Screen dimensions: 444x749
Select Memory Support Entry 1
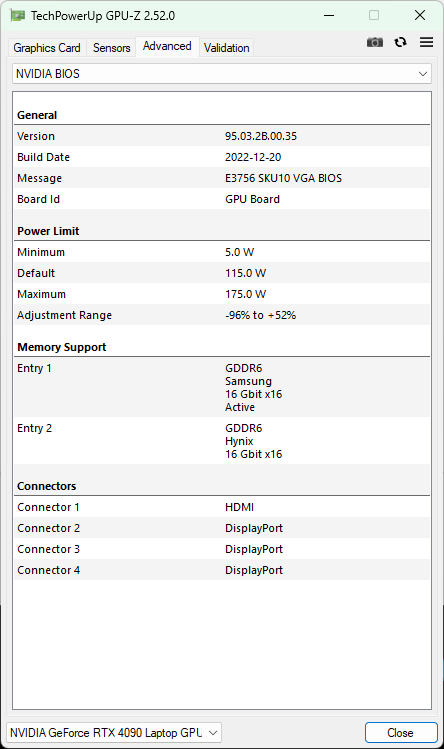click(x=222, y=387)
